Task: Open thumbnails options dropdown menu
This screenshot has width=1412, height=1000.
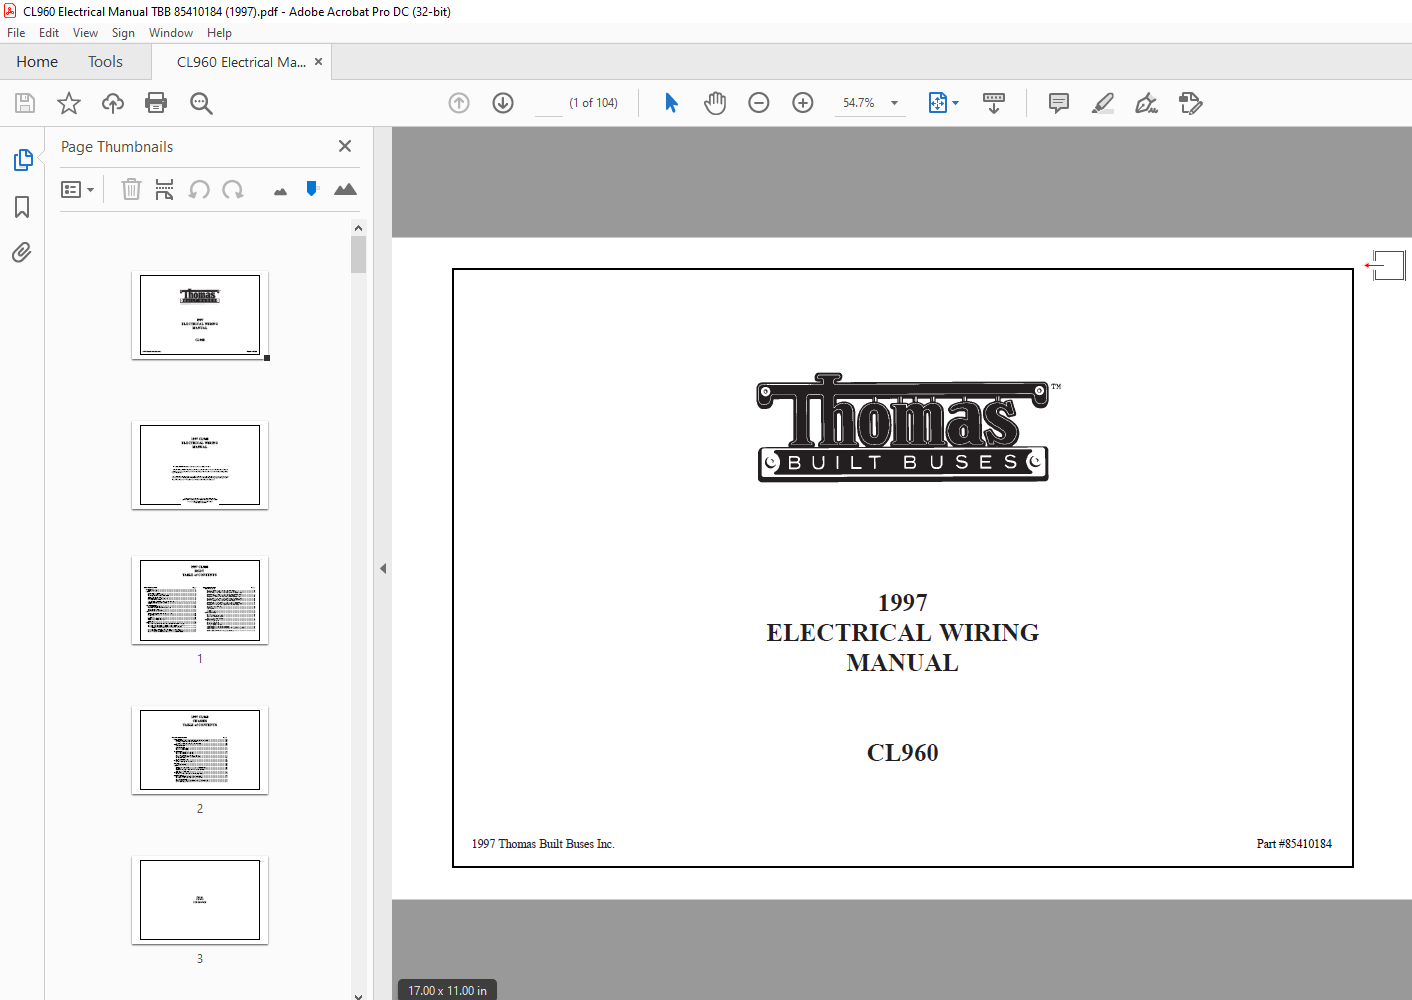Action: point(77,189)
